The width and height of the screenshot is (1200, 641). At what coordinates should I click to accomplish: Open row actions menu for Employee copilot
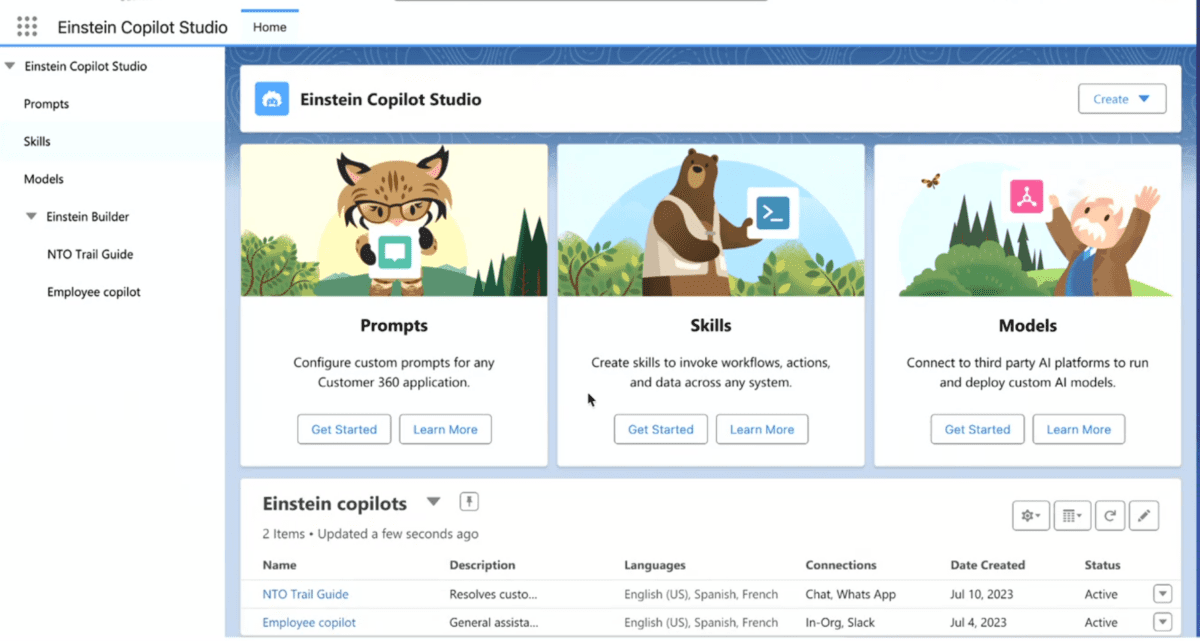1162,622
